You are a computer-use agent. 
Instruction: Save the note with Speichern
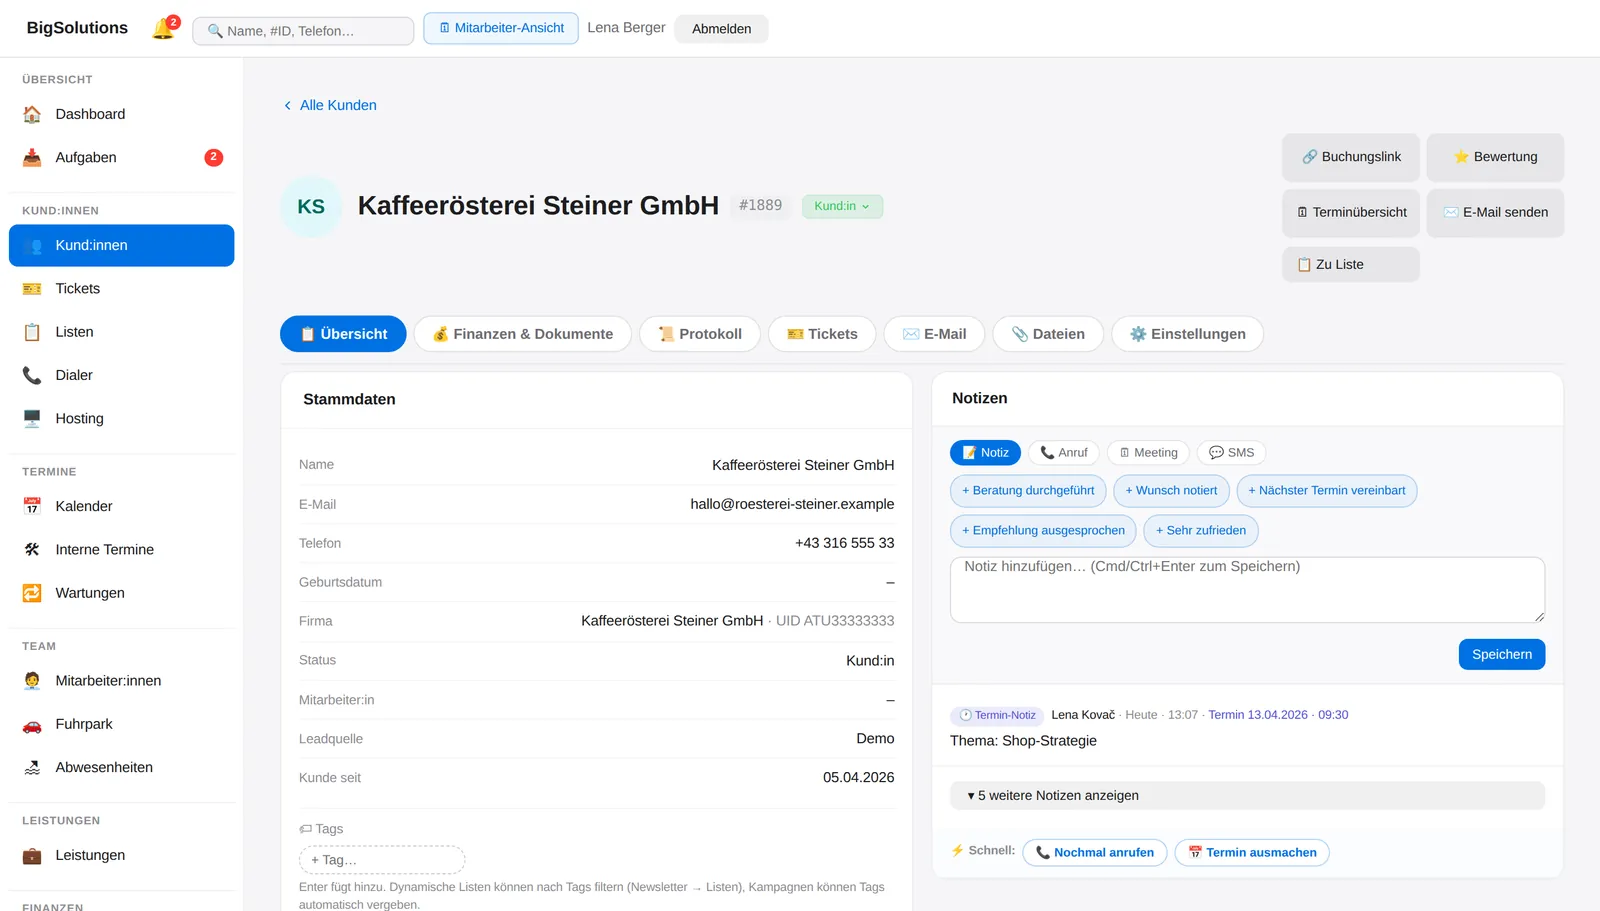click(x=1502, y=654)
